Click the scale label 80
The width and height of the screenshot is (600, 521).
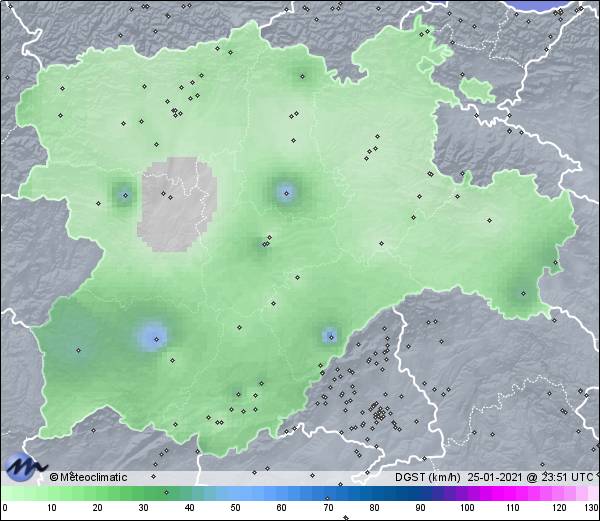[374, 508]
